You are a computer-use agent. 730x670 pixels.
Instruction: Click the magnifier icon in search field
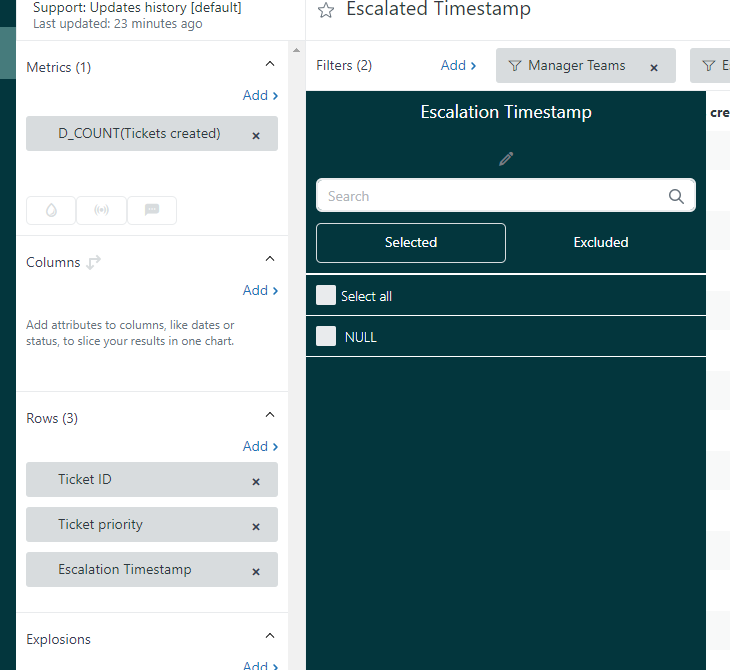pyautogui.click(x=676, y=196)
